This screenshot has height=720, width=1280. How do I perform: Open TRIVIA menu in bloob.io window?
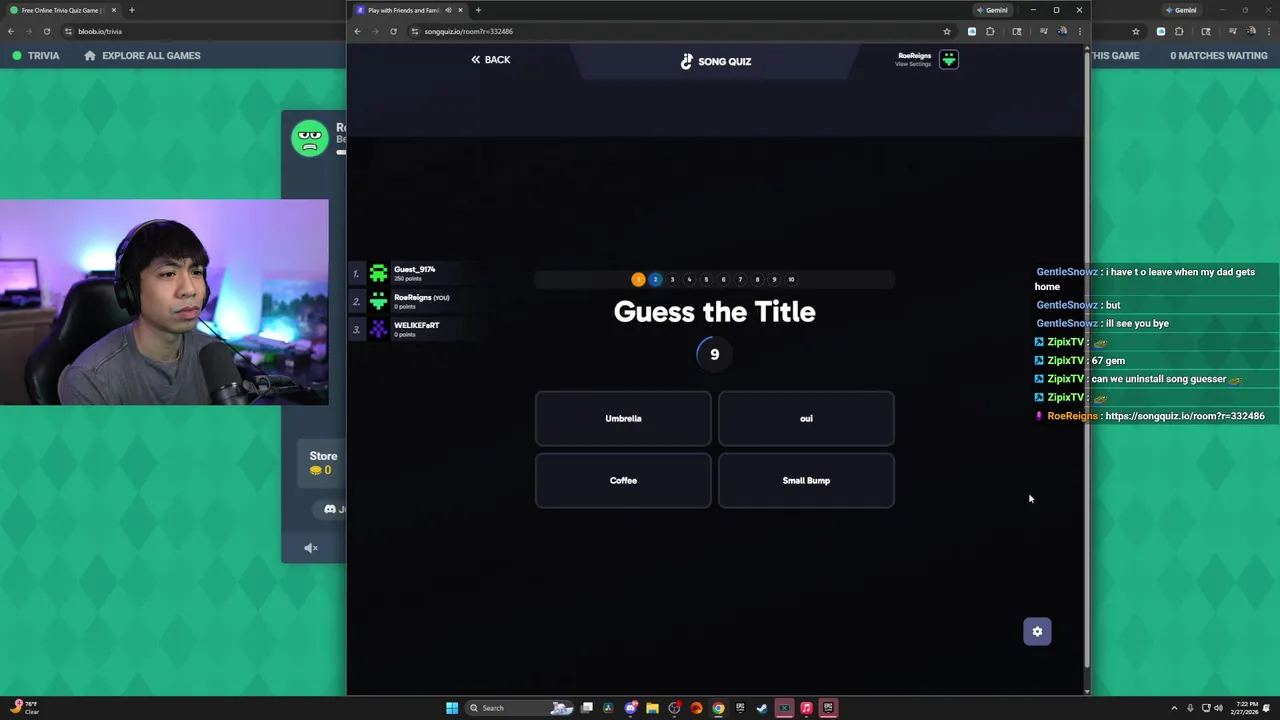coord(36,55)
